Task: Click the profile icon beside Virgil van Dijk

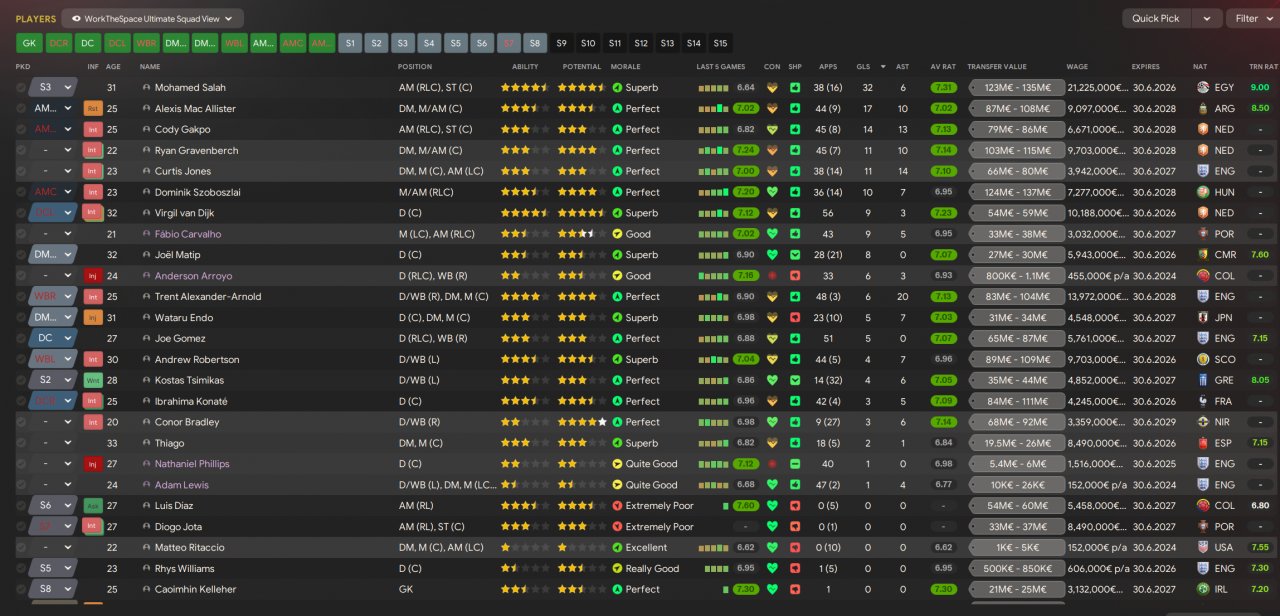Action: [147, 213]
